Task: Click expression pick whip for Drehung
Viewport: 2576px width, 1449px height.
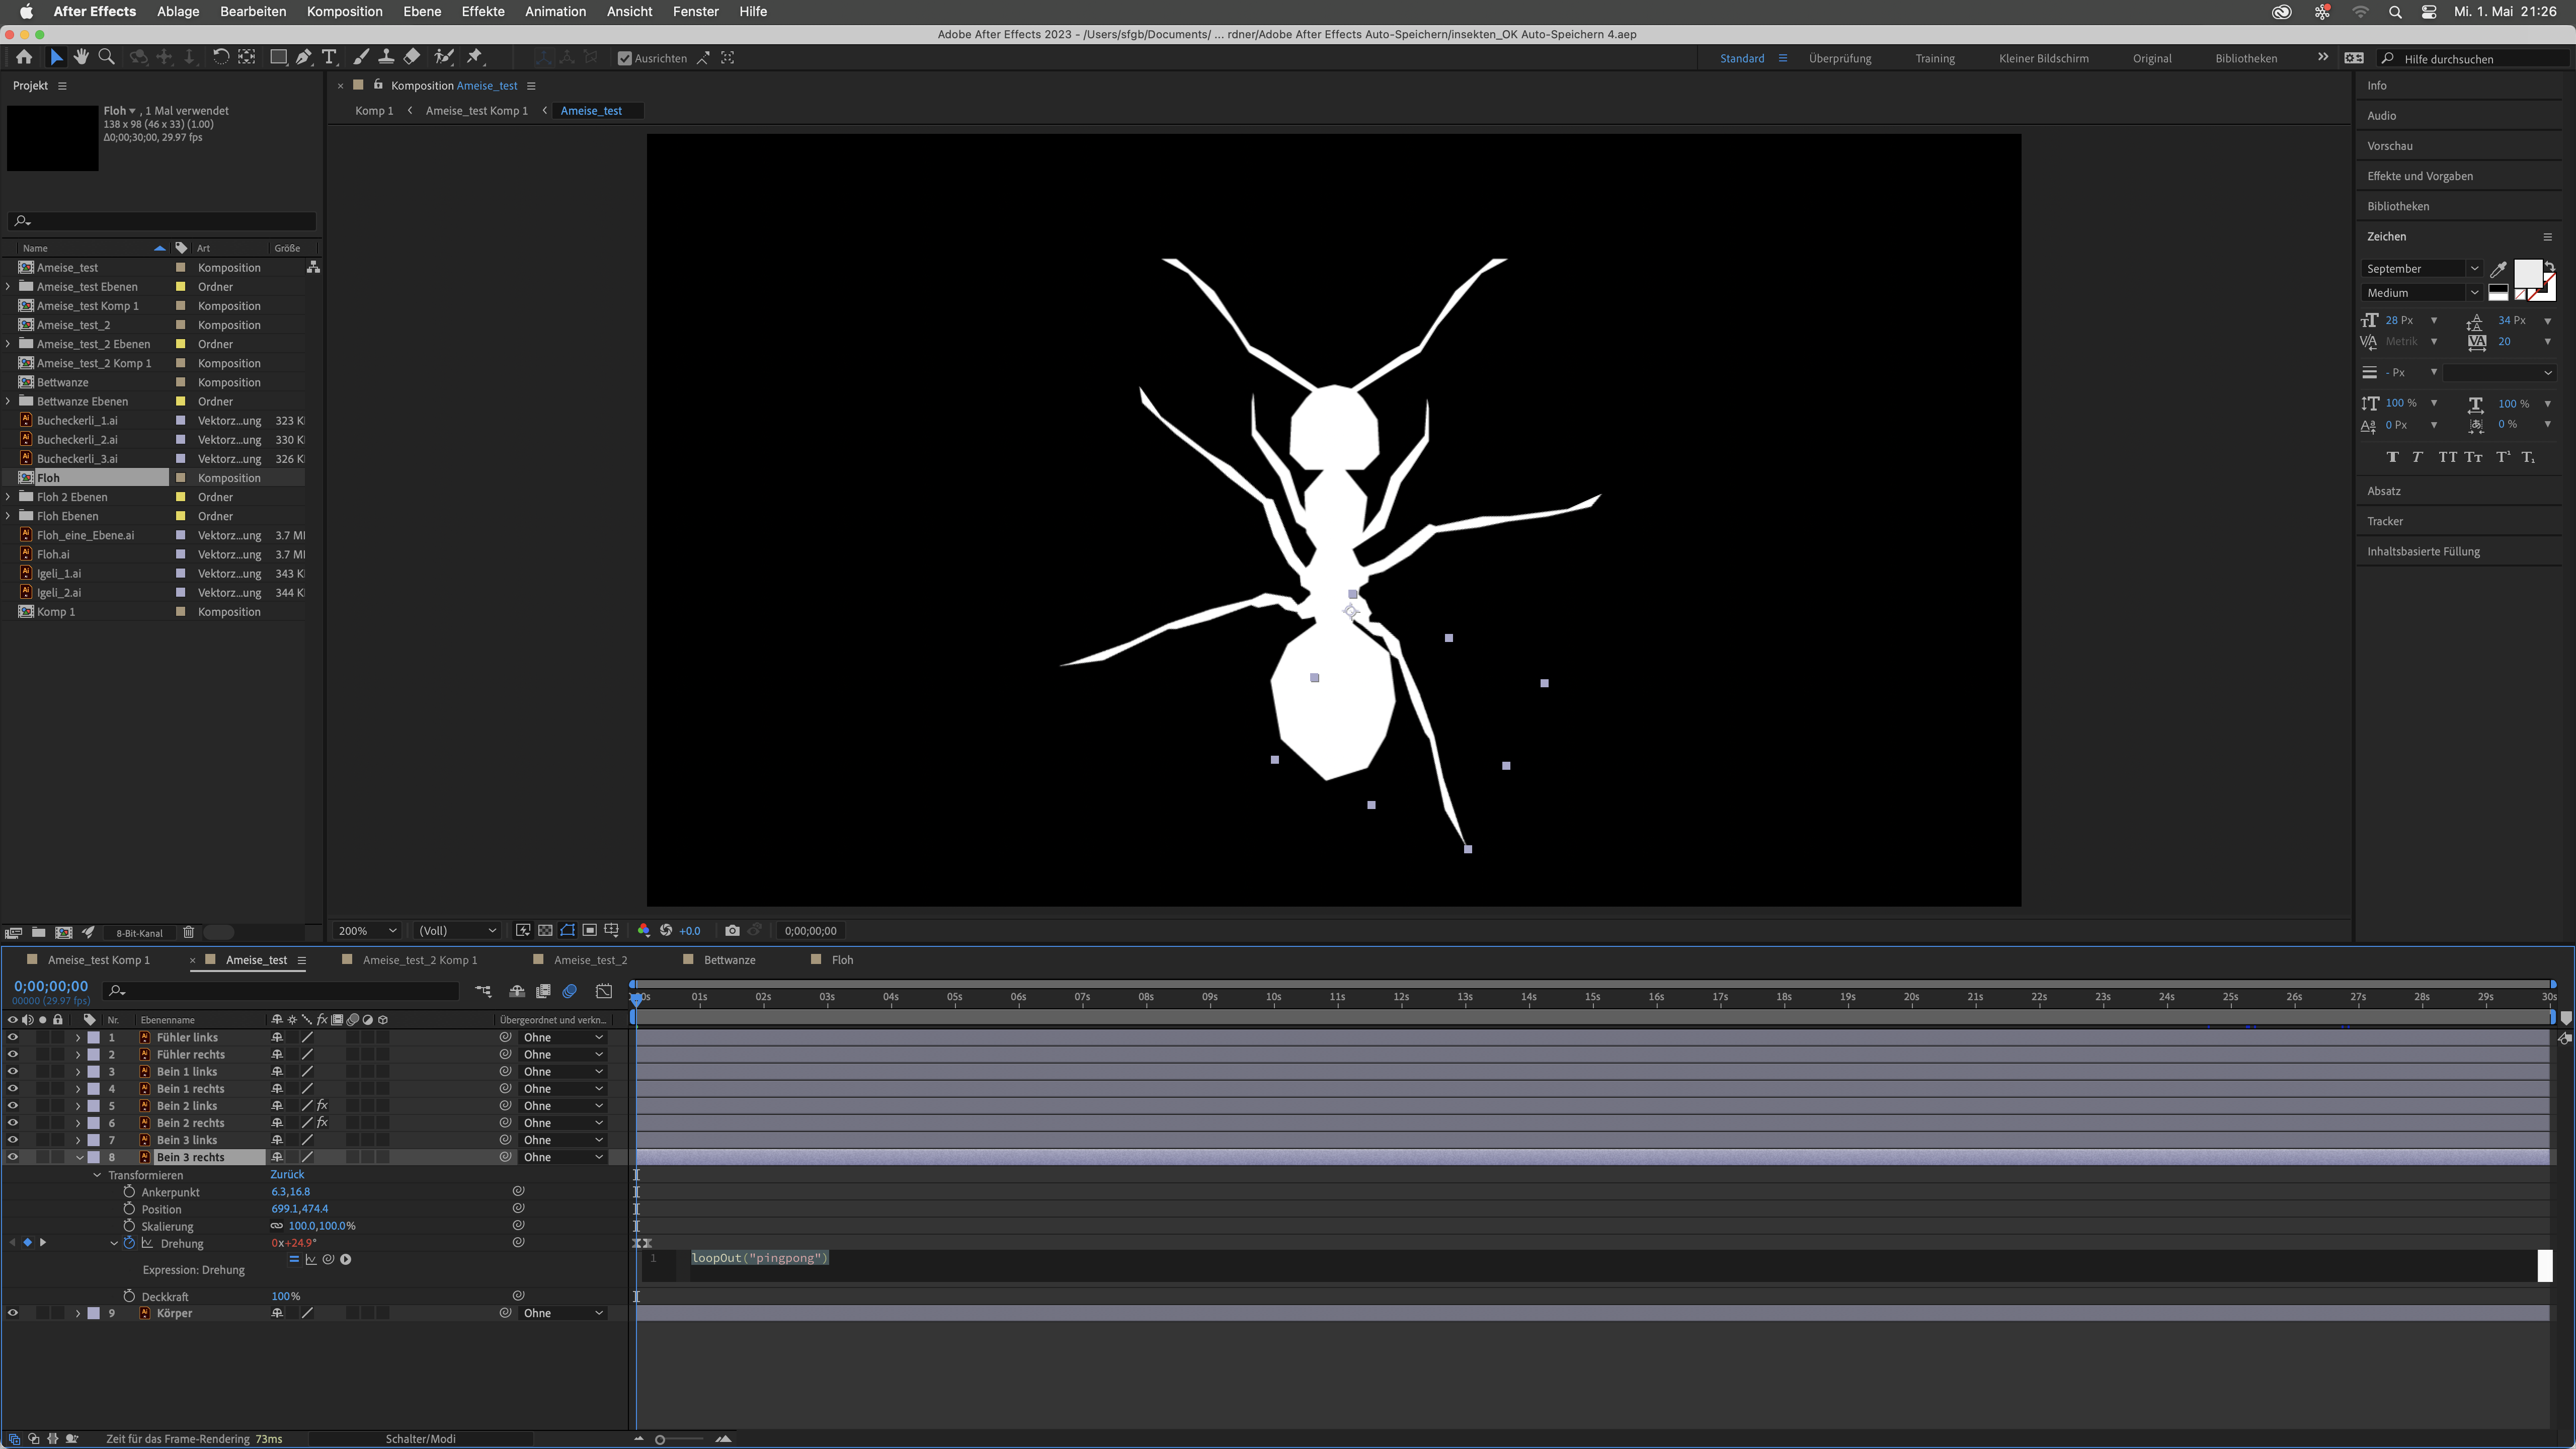Action: [x=328, y=1259]
